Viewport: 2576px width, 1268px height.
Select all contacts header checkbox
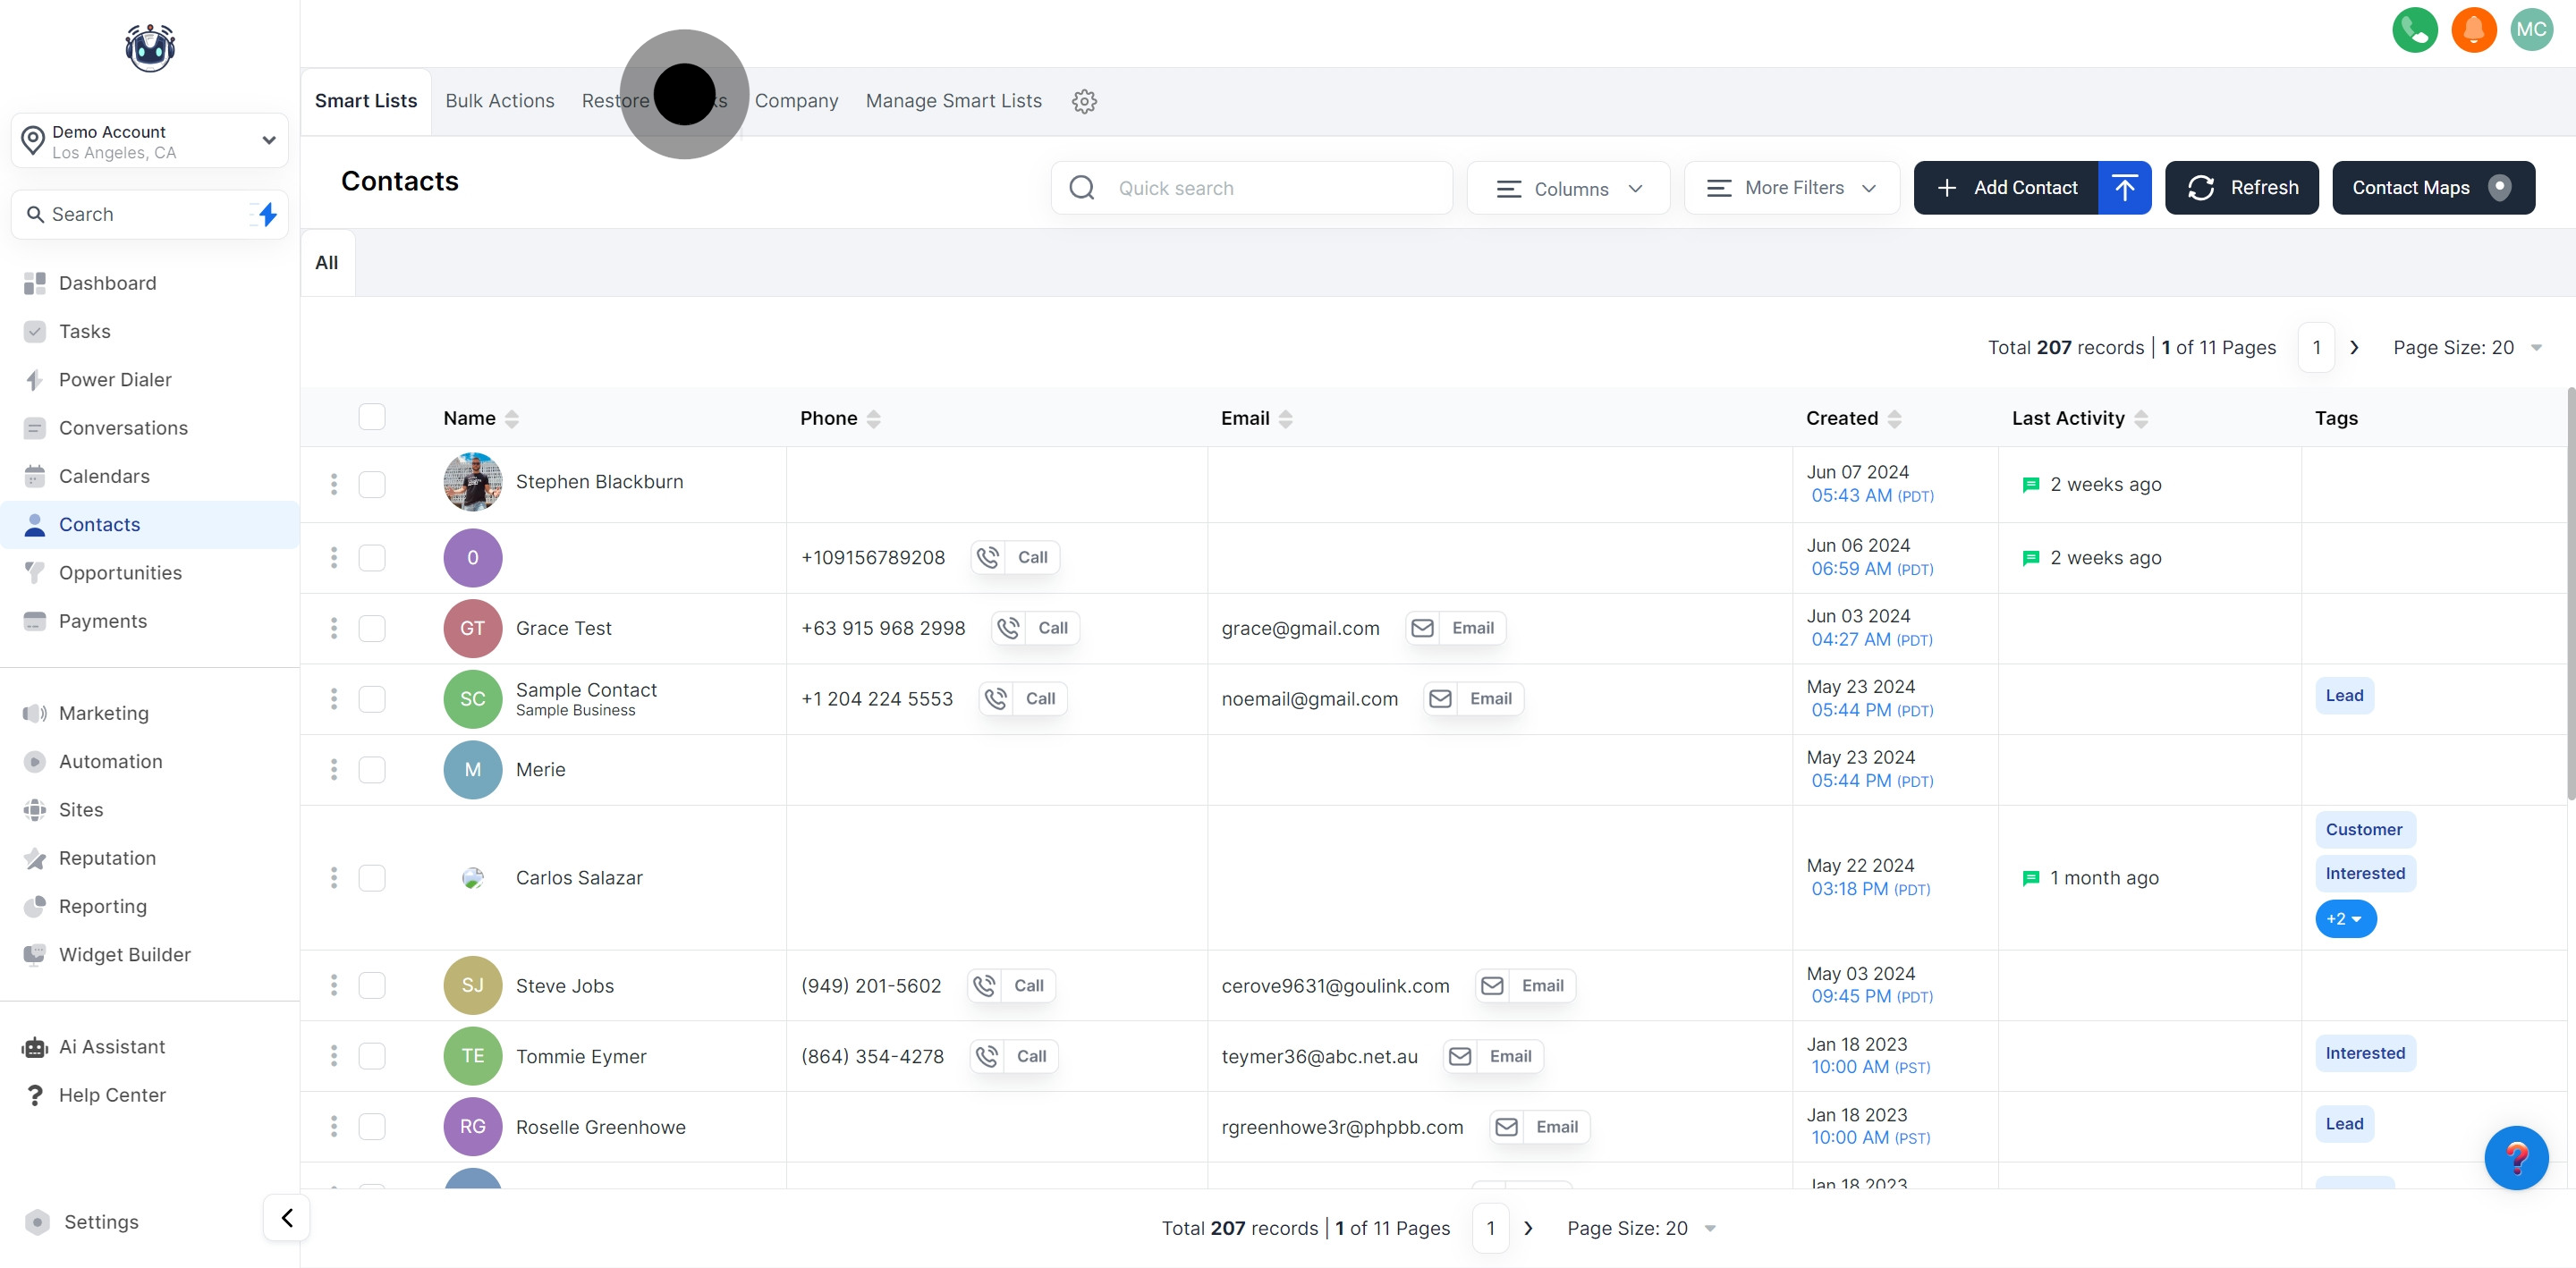[x=372, y=417]
